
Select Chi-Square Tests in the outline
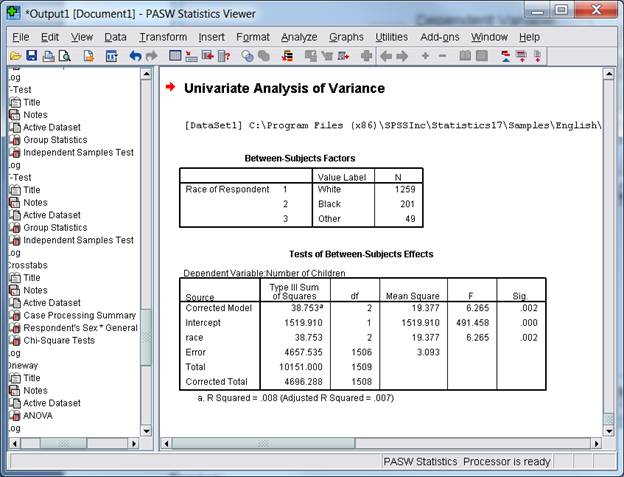(59, 340)
